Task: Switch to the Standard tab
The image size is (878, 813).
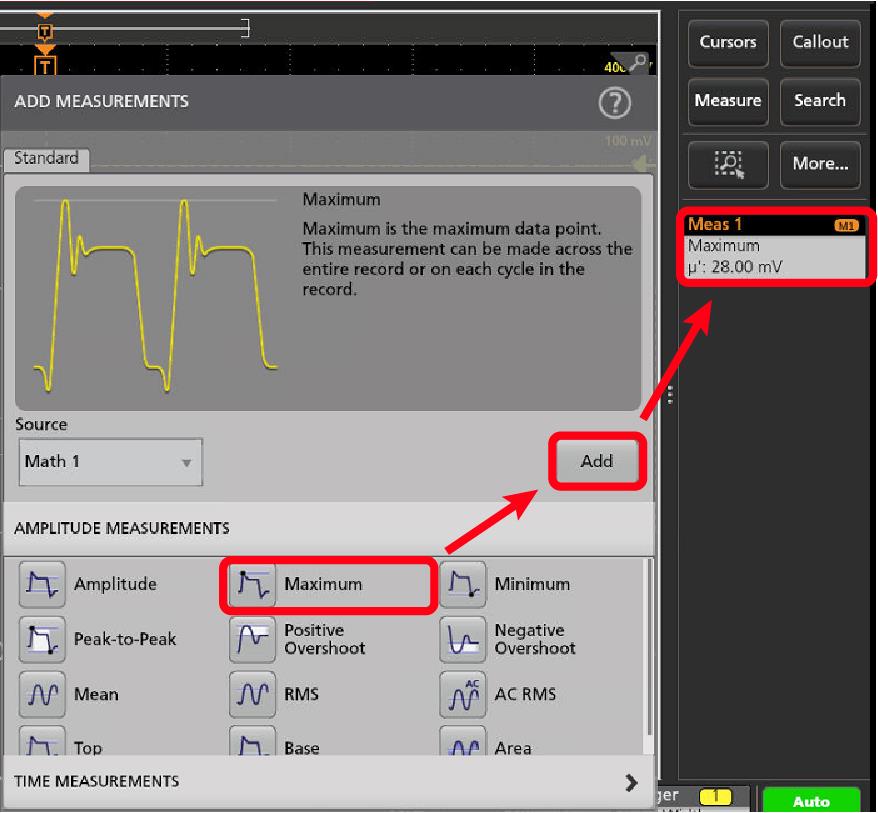Action: (46, 158)
